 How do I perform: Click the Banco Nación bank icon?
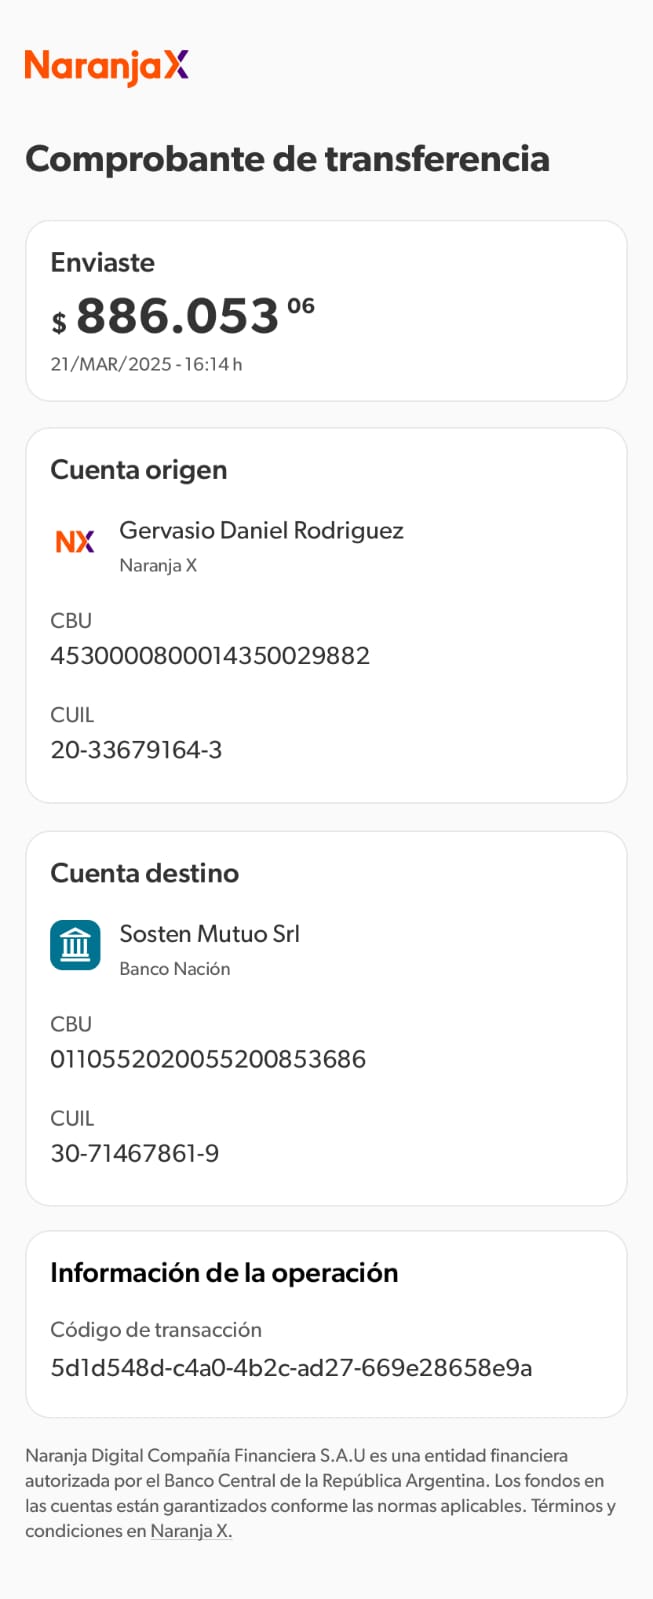click(x=75, y=945)
